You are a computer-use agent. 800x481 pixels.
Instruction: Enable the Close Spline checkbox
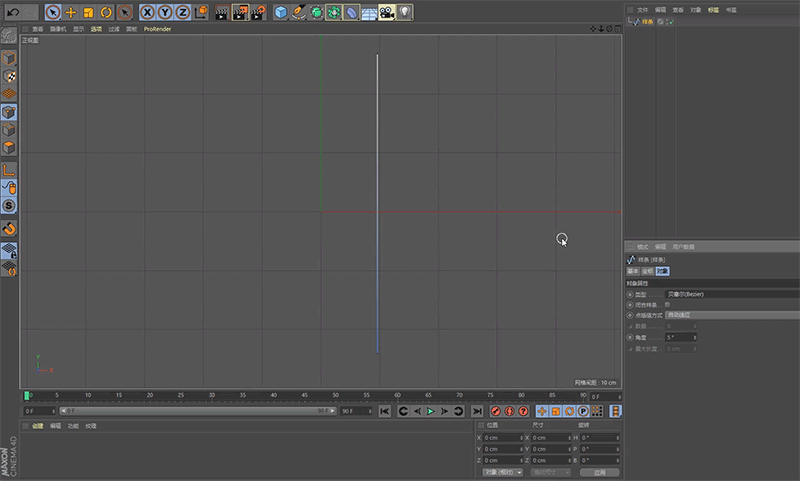[668, 304]
